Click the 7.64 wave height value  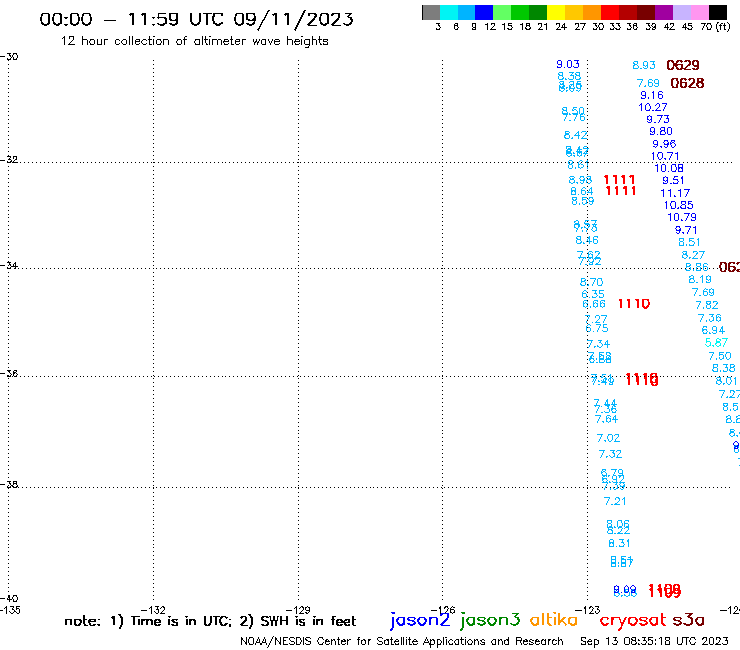(606, 419)
